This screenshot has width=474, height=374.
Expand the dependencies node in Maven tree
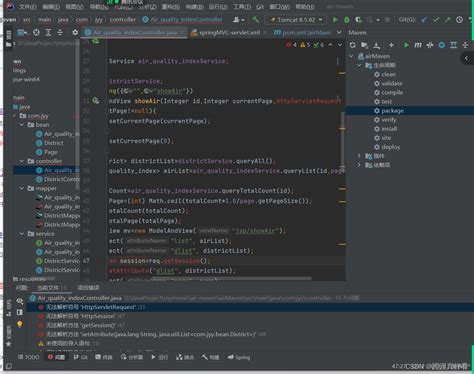359,165
